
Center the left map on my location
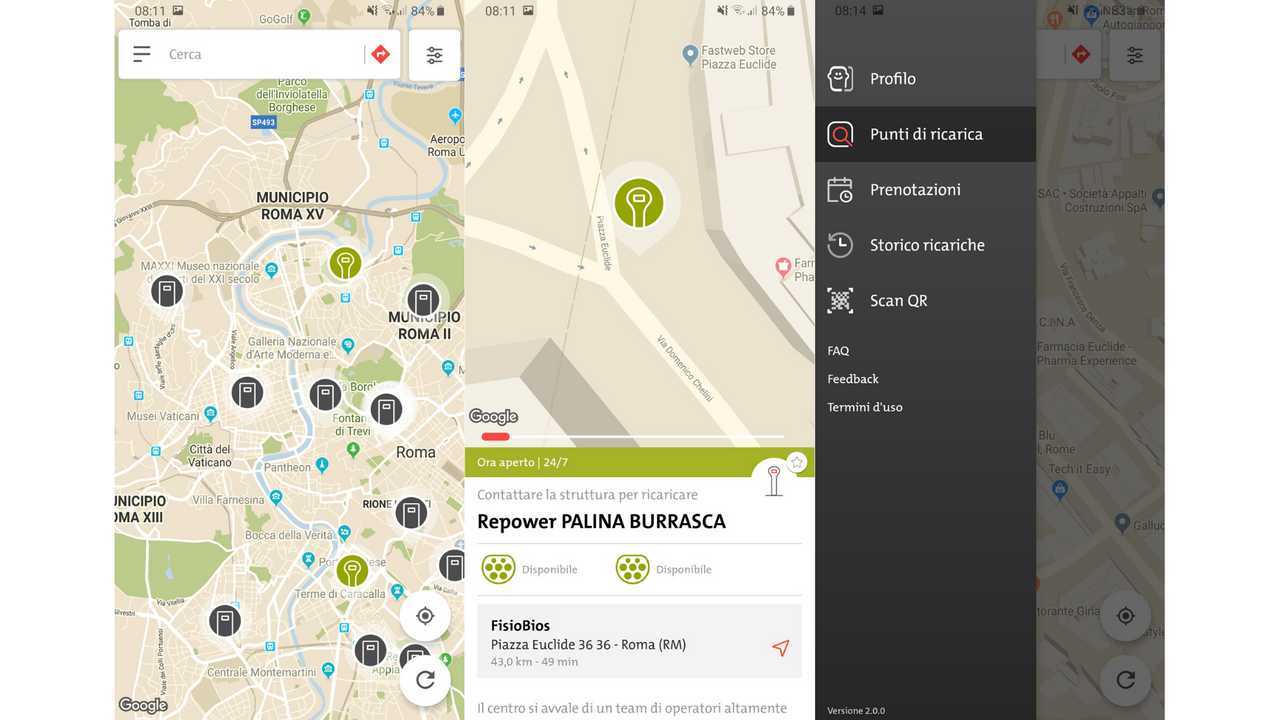tap(425, 616)
